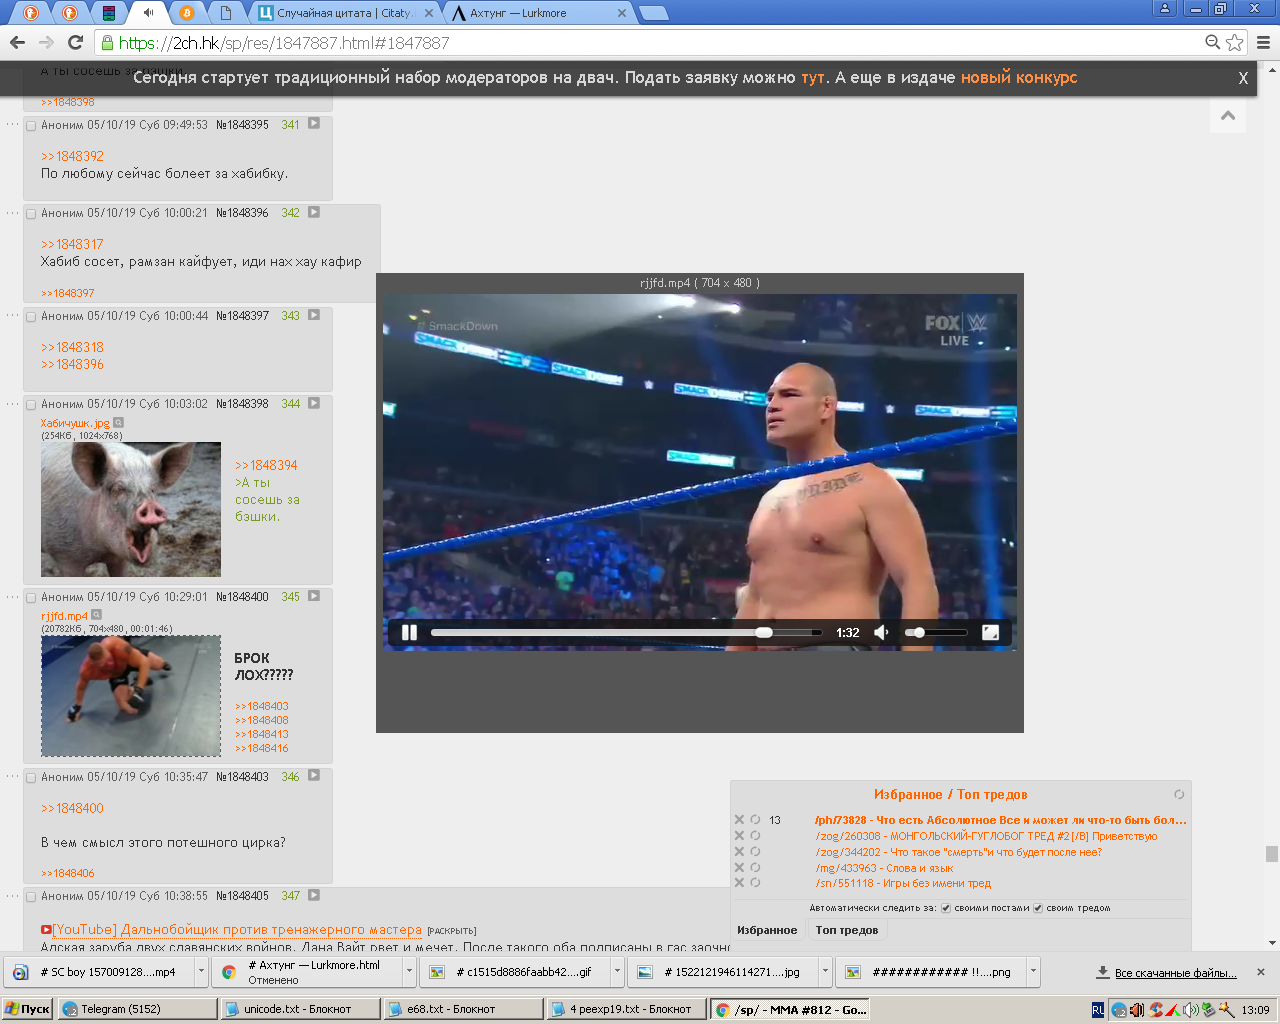Expand the dots menu of post №1848395
The image size is (1280, 1024).
[x=12, y=124]
